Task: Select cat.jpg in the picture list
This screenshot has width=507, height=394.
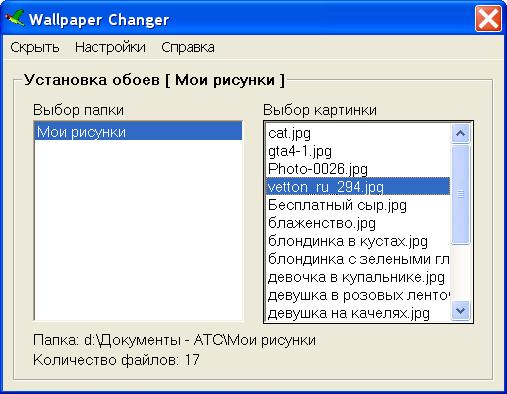Action: pos(358,133)
